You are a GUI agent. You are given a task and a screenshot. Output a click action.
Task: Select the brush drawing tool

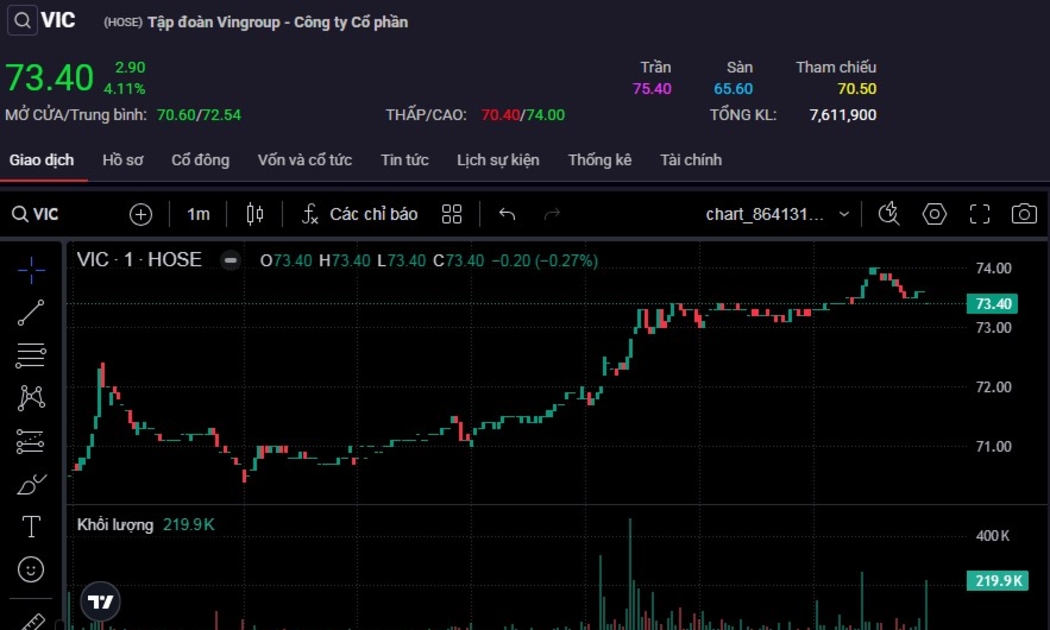pyautogui.click(x=31, y=485)
